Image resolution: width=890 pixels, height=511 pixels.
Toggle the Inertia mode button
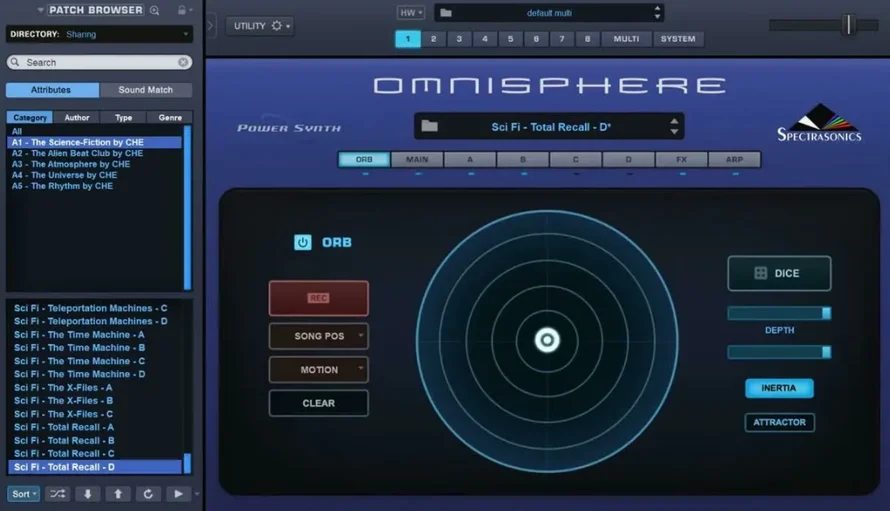(779, 388)
